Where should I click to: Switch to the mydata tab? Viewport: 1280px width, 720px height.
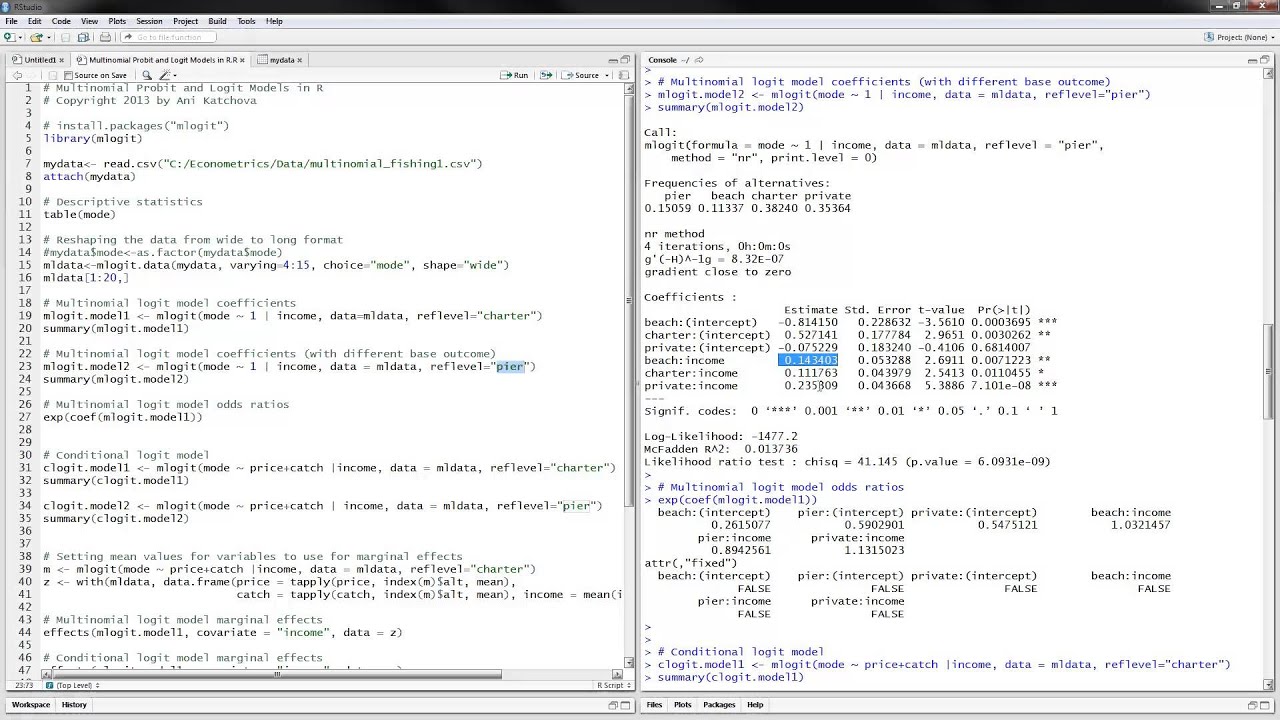pos(281,60)
